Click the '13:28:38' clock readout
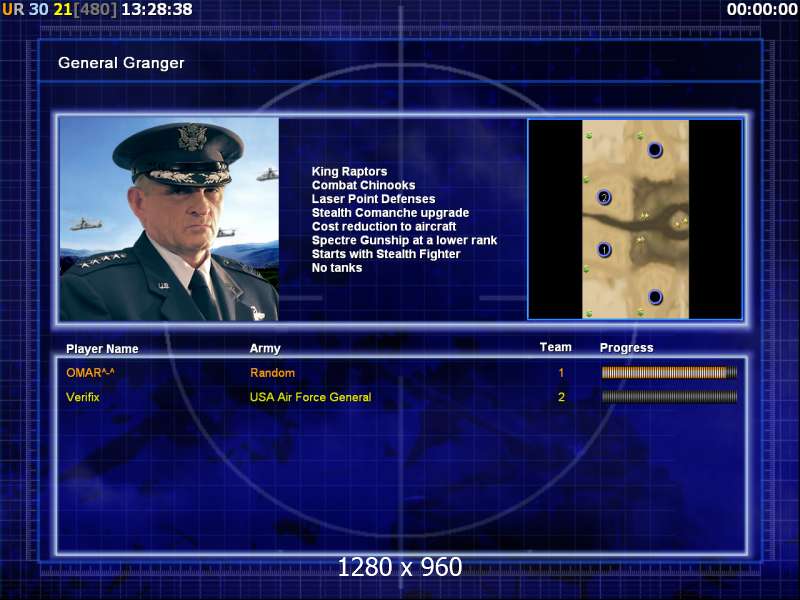This screenshot has width=800, height=600. 157,9
